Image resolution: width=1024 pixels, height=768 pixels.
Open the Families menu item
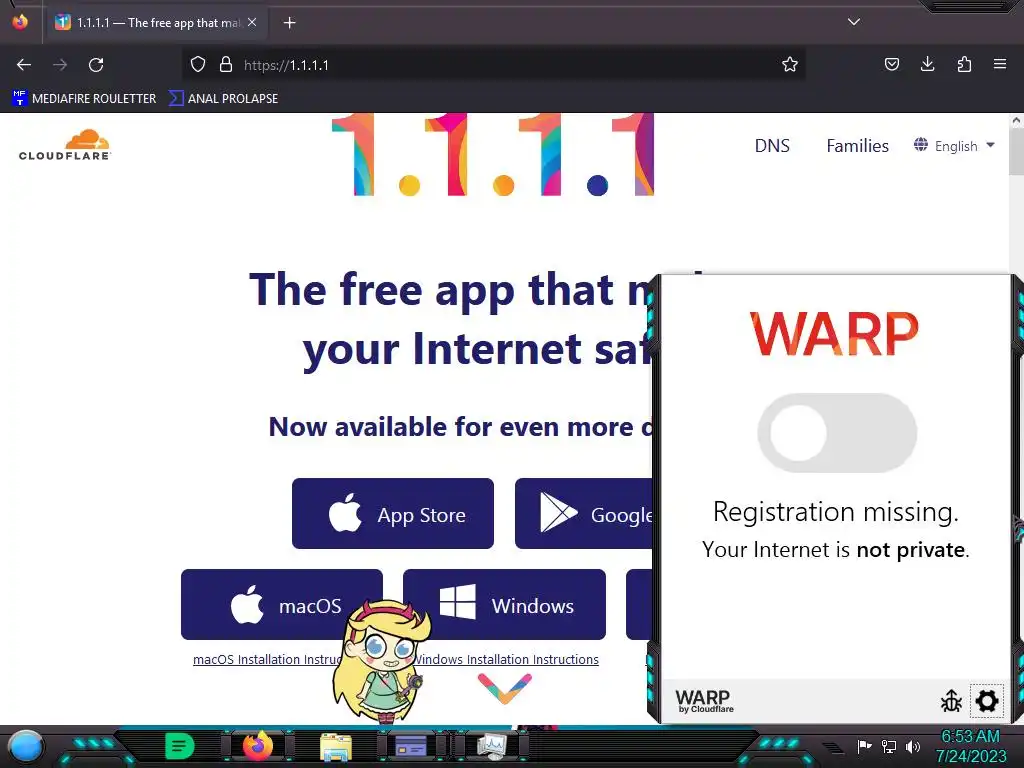click(857, 146)
